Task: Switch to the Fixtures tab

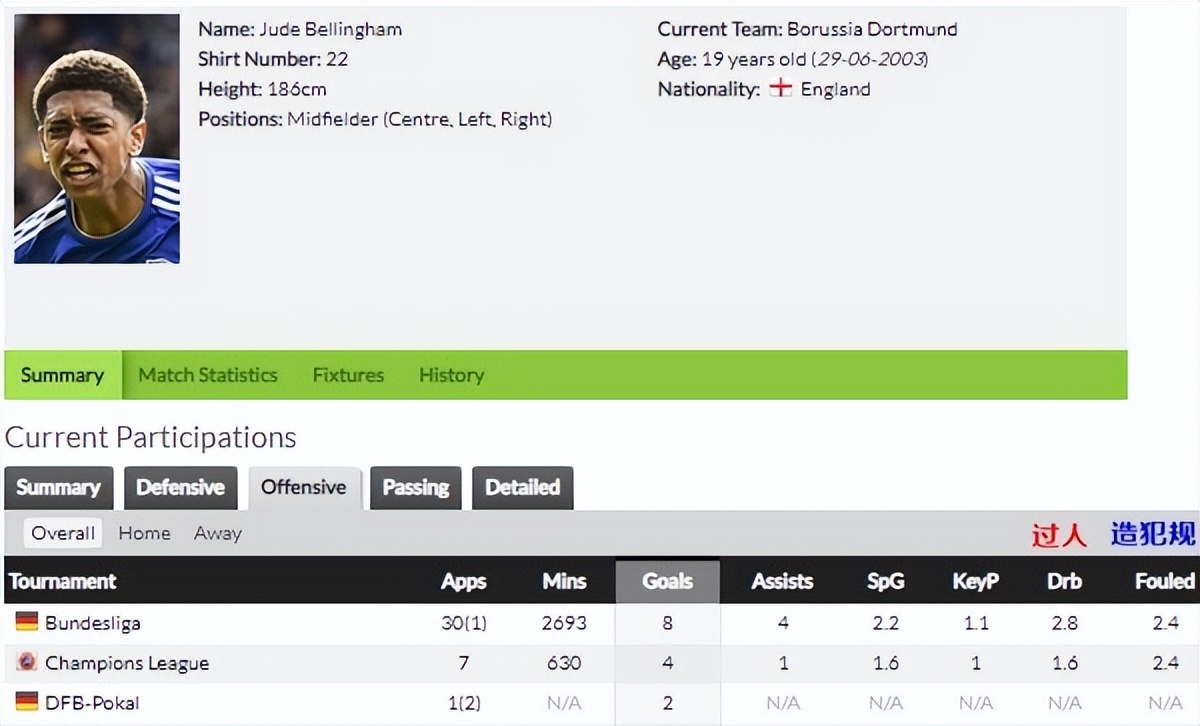Action: [348, 375]
